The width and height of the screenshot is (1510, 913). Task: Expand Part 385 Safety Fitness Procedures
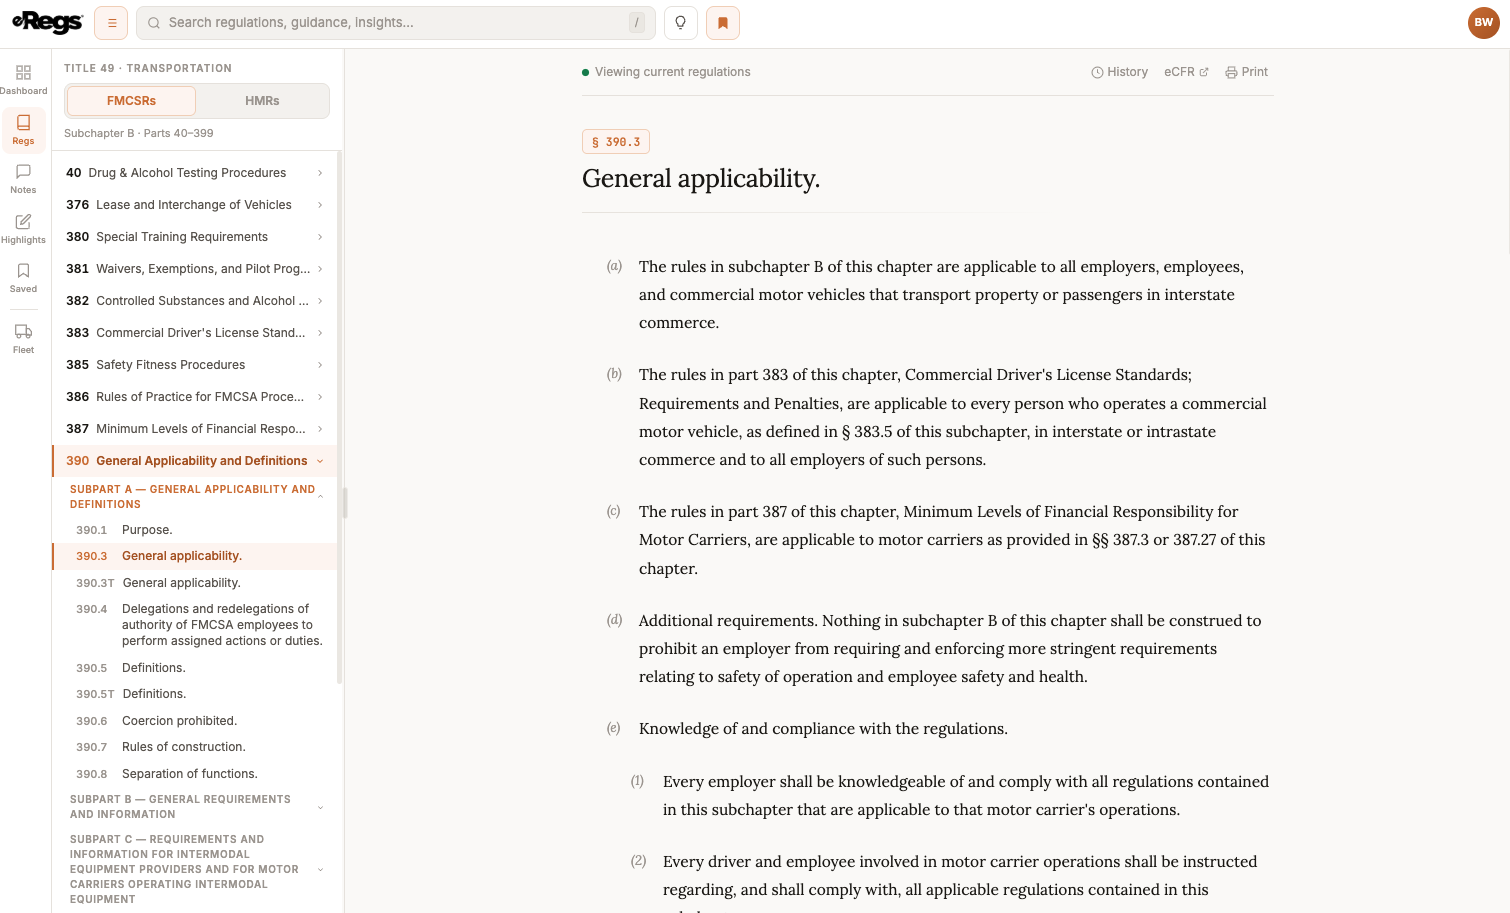(x=194, y=365)
